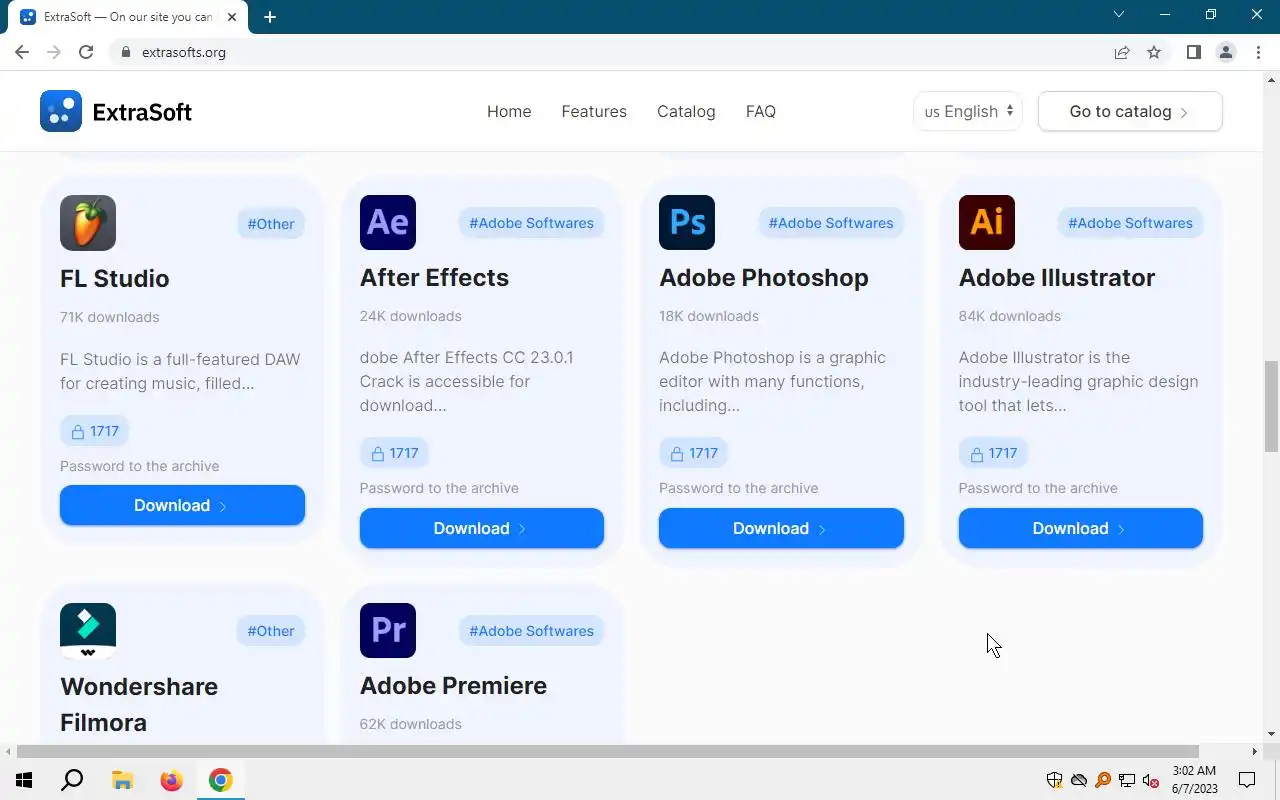Screen dimensions: 1280x800
Task: Click the After Effects title text
Action: pos(434,277)
